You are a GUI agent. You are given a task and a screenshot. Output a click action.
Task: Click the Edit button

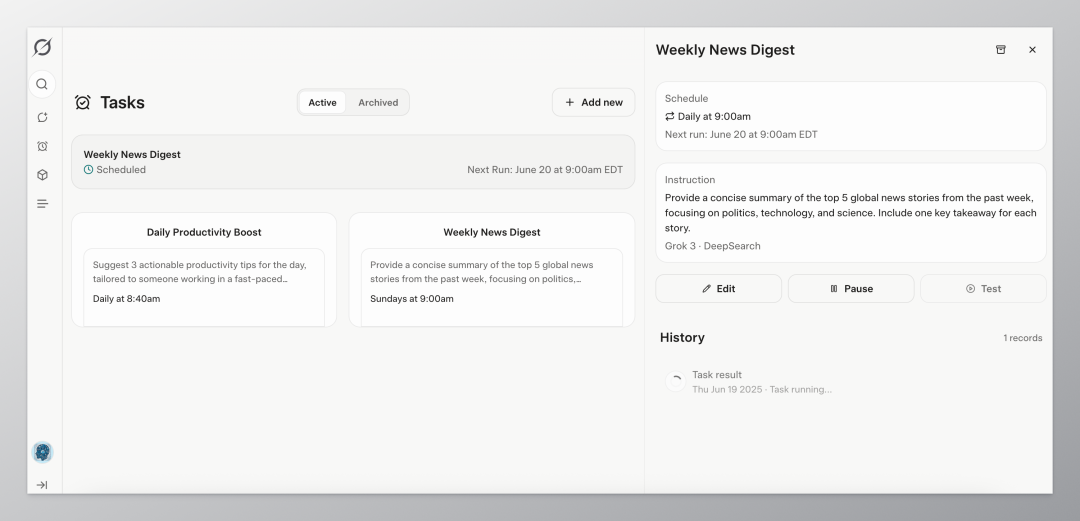pyautogui.click(x=718, y=289)
